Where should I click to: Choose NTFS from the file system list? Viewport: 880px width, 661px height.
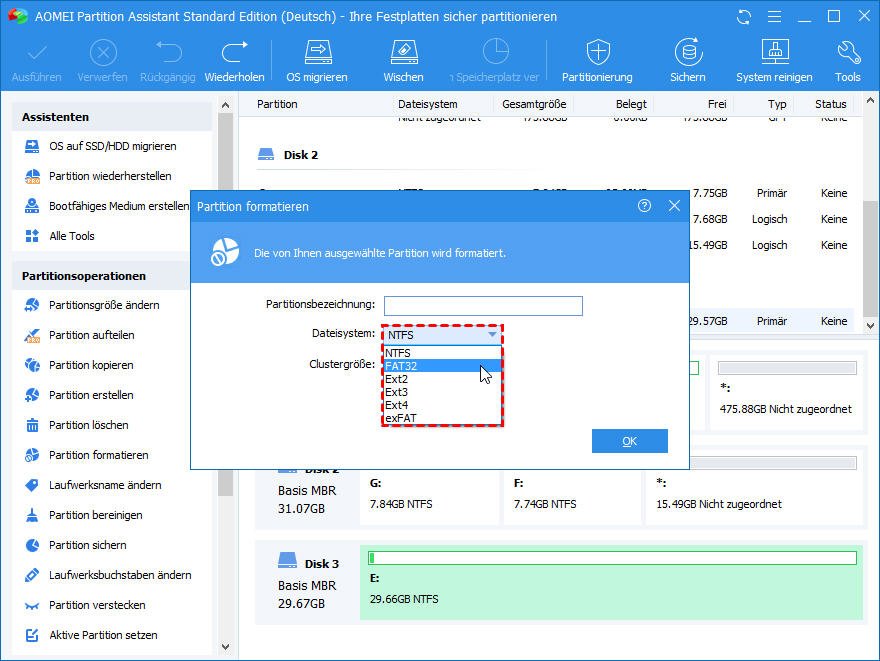point(442,353)
